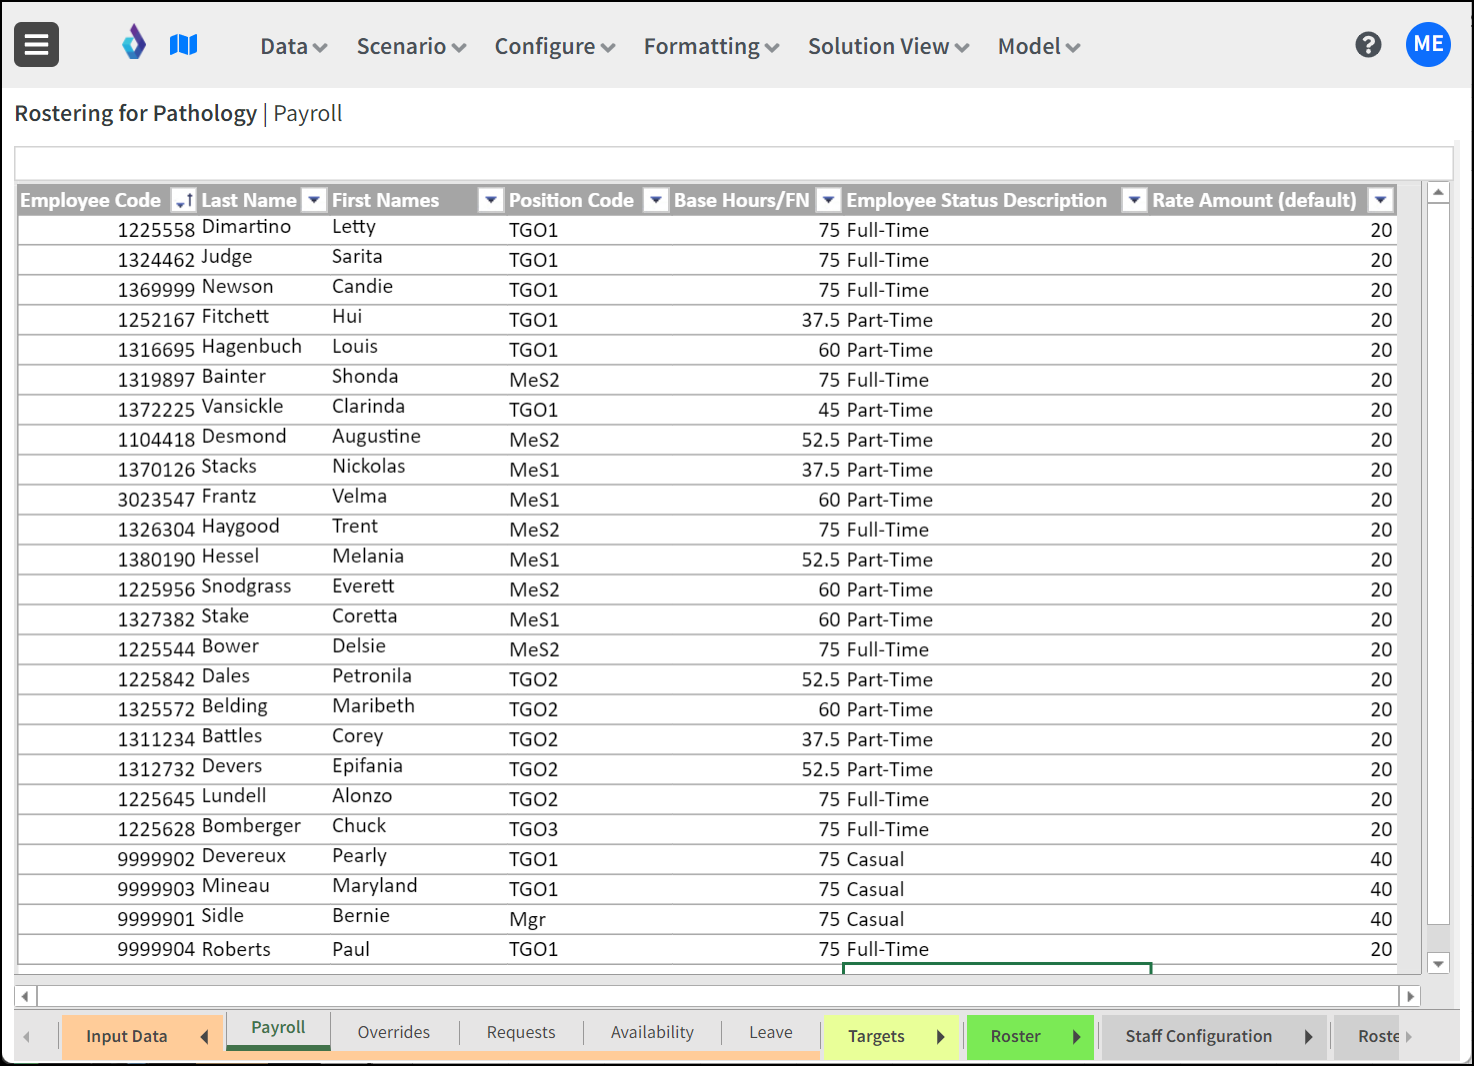
Task: Switch to the Overrides tab
Action: [x=394, y=1032]
